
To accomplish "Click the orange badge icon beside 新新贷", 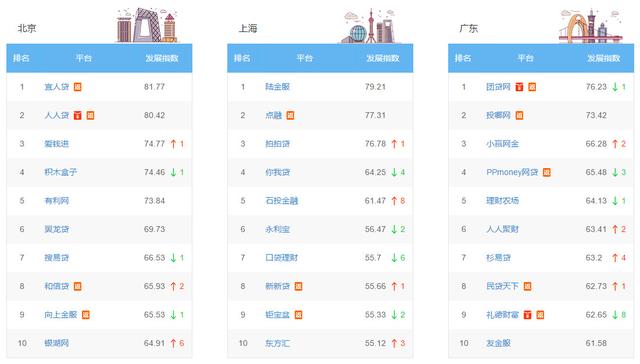I will pyautogui.click(x=298, y=286).
